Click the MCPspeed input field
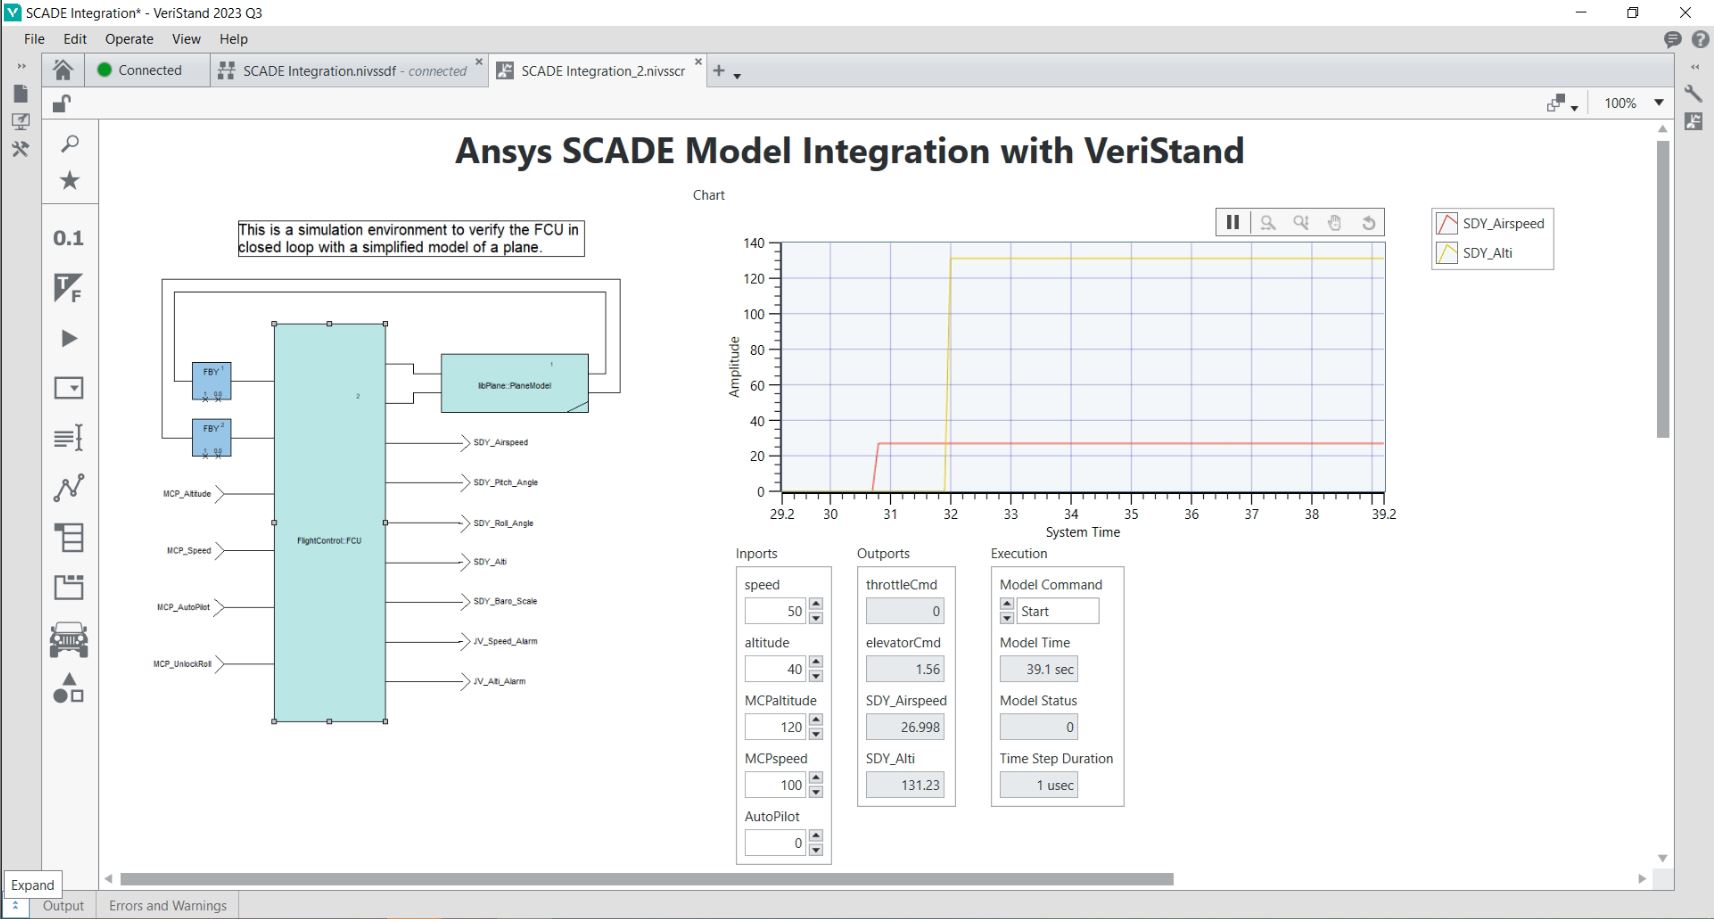 [x=776, y=785]
